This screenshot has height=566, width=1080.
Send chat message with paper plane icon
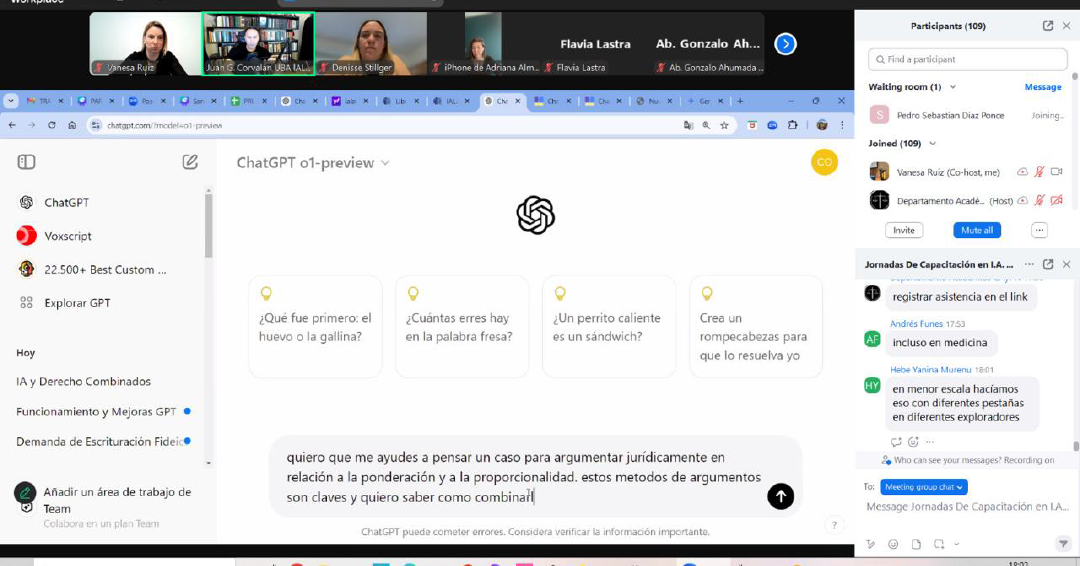1063,544
